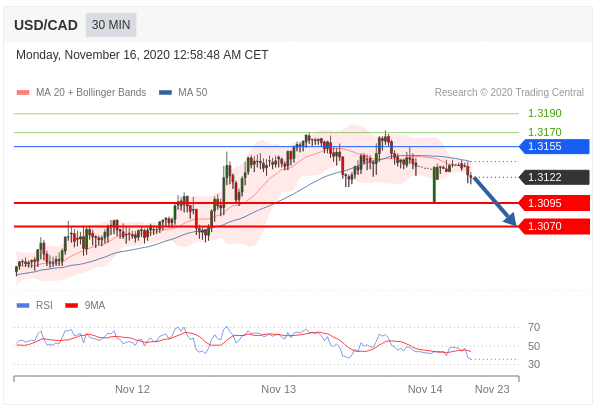
Task: Click the 1.3170 green resistance label
Action: coord(545,132)
